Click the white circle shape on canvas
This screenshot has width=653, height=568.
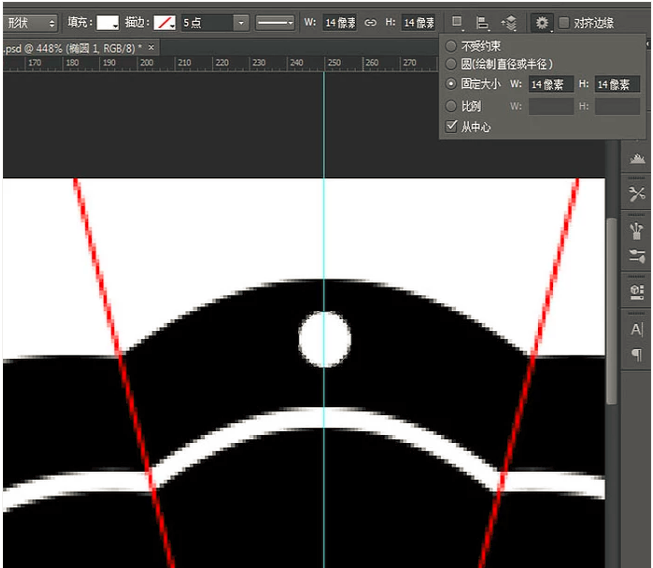click(x=324, y=339)
